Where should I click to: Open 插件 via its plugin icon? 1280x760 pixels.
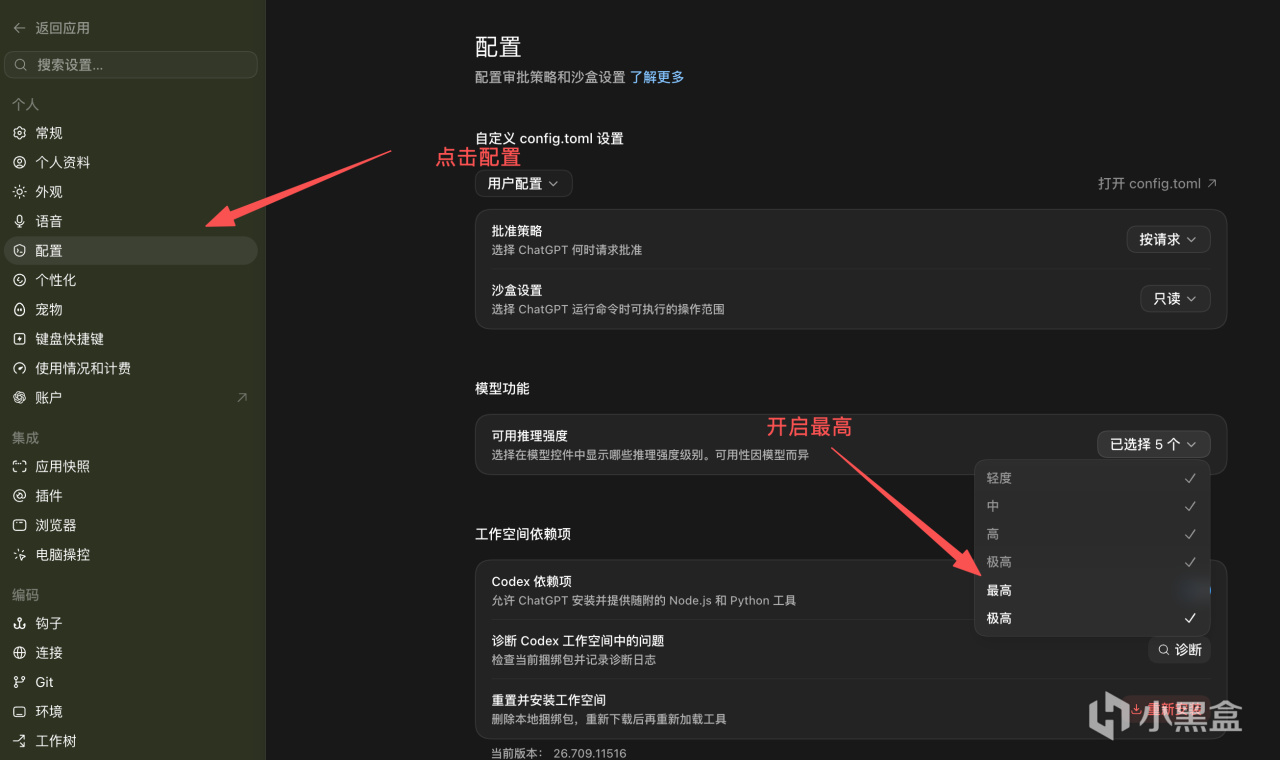pos(19,496)
